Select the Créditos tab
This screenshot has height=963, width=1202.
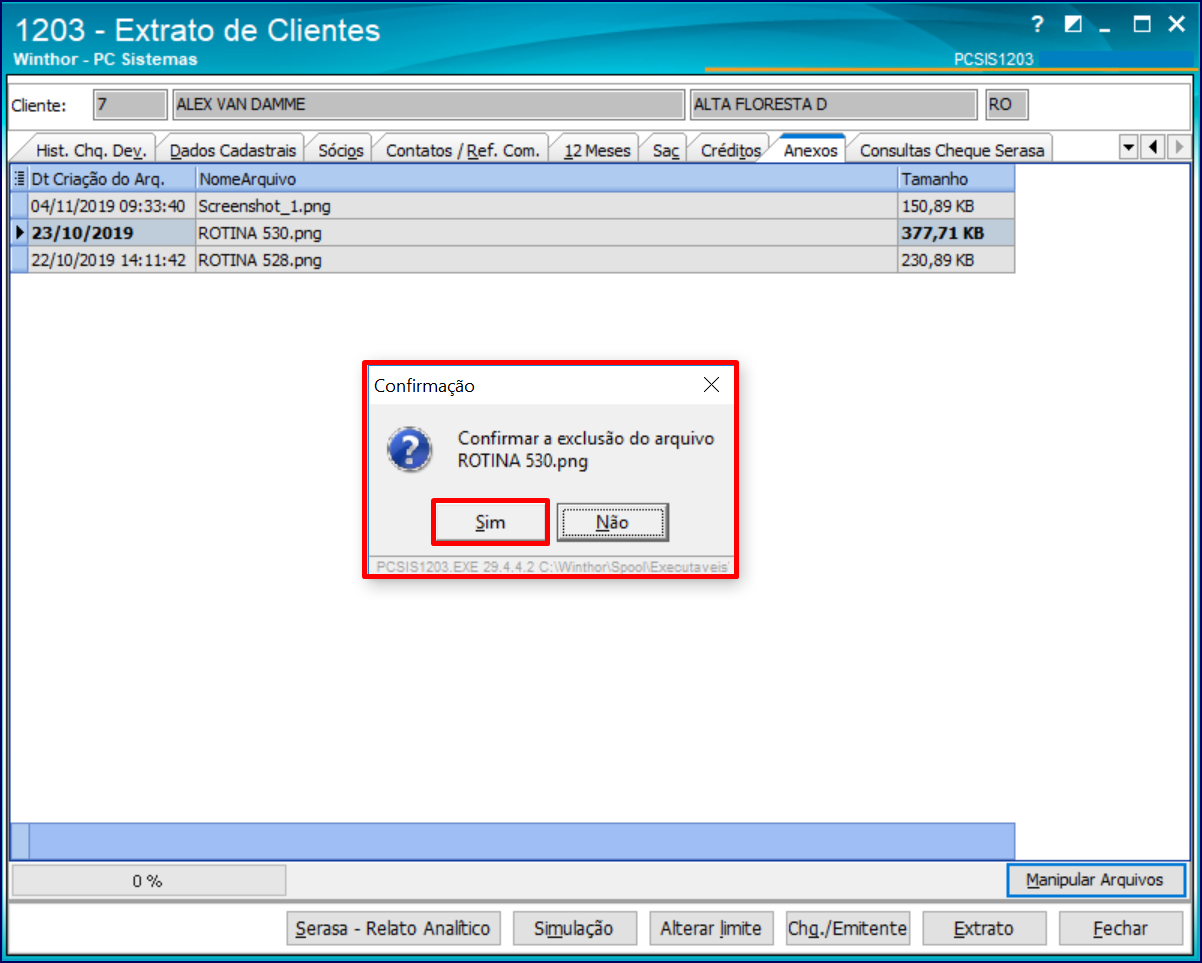point(730,150)
